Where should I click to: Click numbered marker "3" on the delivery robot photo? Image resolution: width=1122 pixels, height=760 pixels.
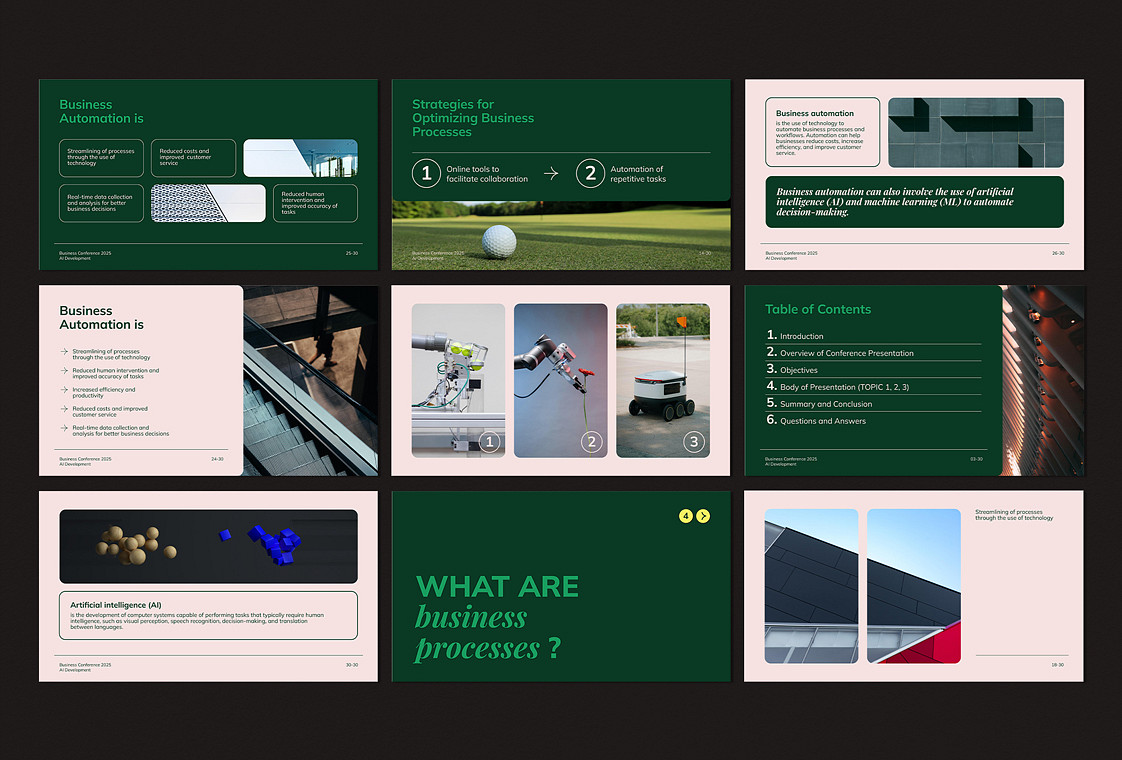point(694,441)
